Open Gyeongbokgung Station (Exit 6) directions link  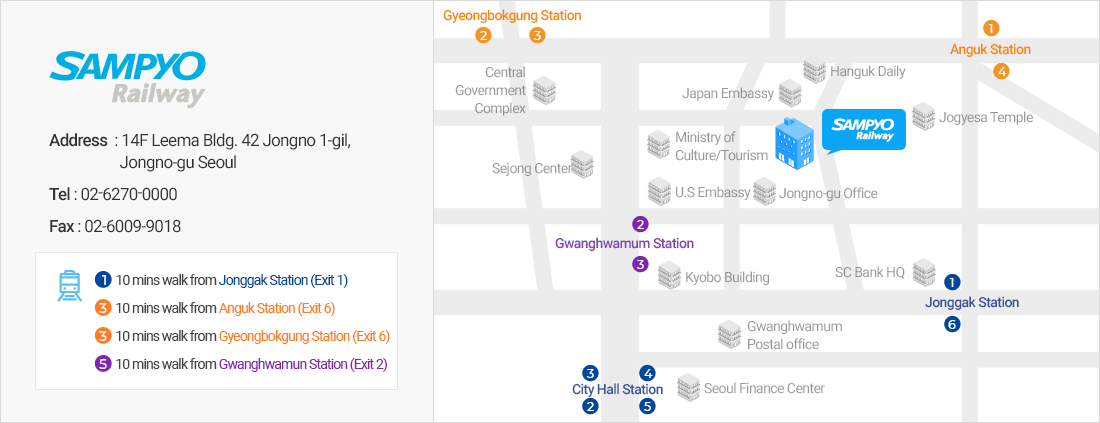tap(304, 336)
